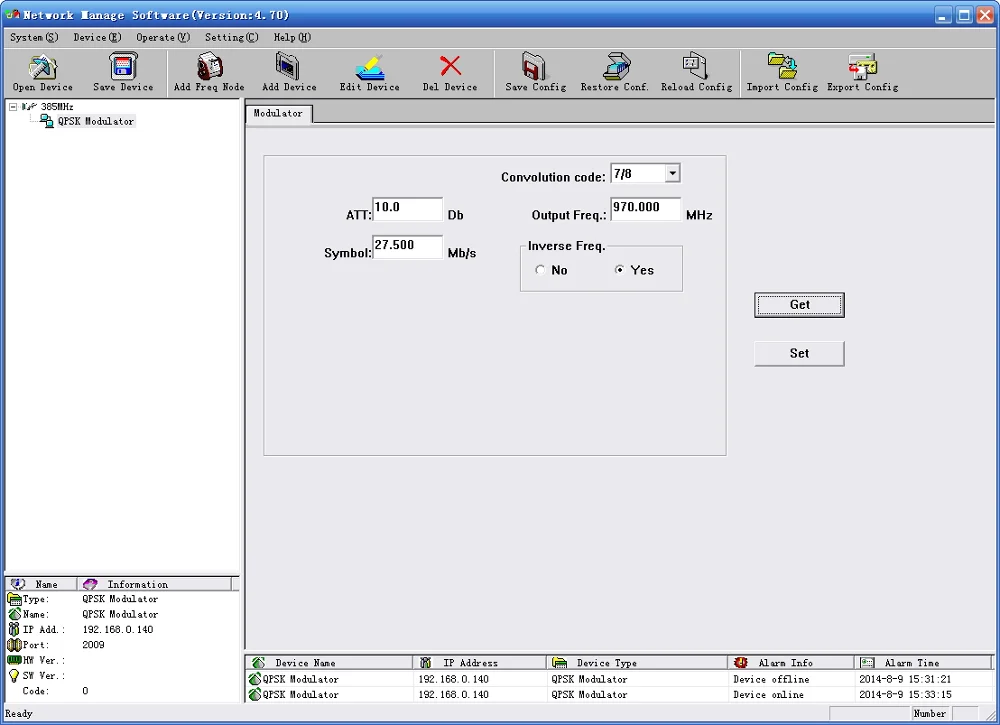Click the Save Device floppy icon

(x=122, y=67)
